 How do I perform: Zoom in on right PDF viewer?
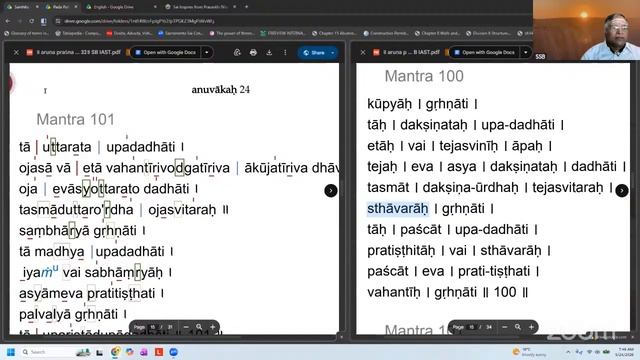click(x=531, y=327)
